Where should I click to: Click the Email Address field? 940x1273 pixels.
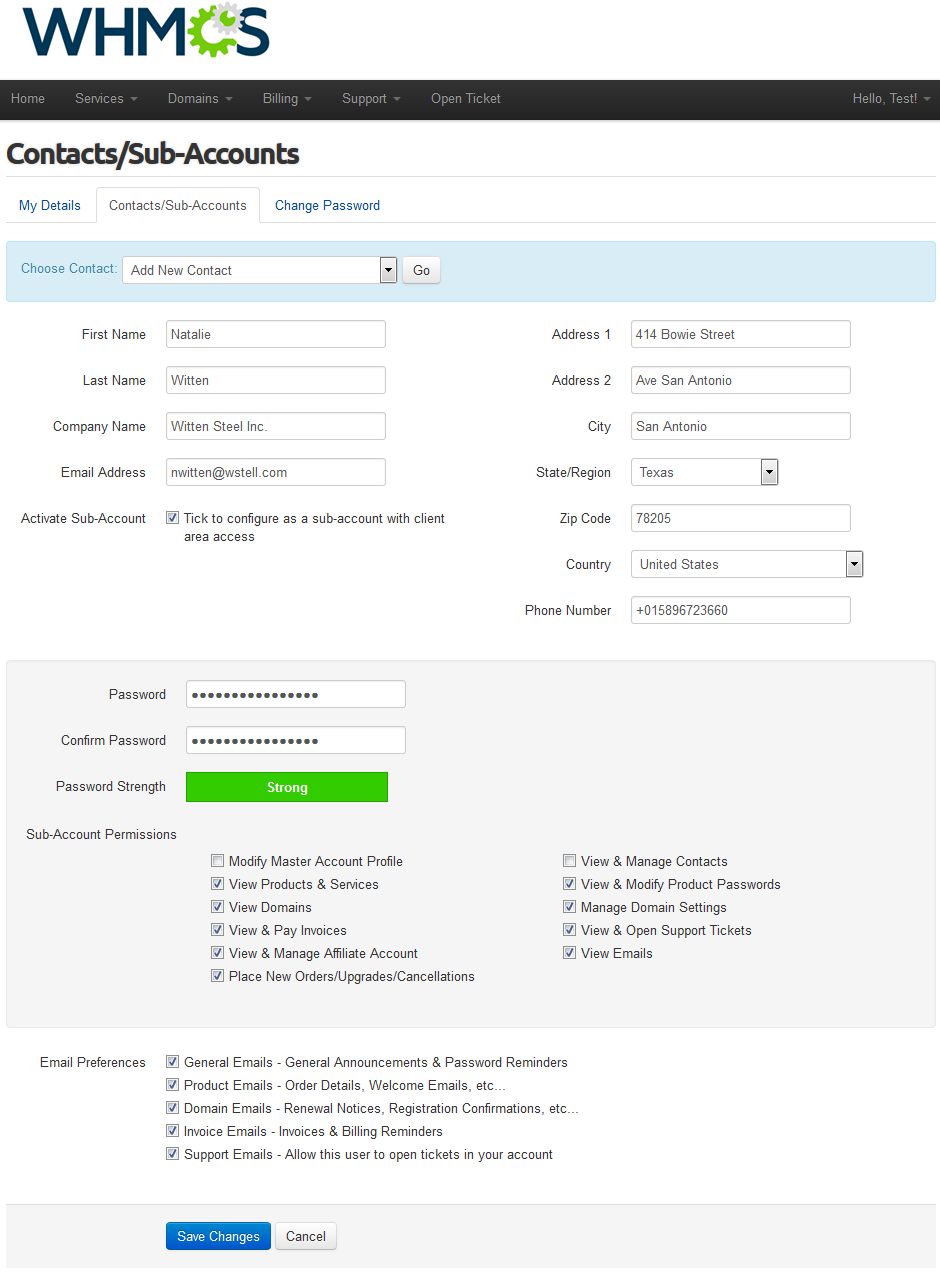(x=276, y=472)
